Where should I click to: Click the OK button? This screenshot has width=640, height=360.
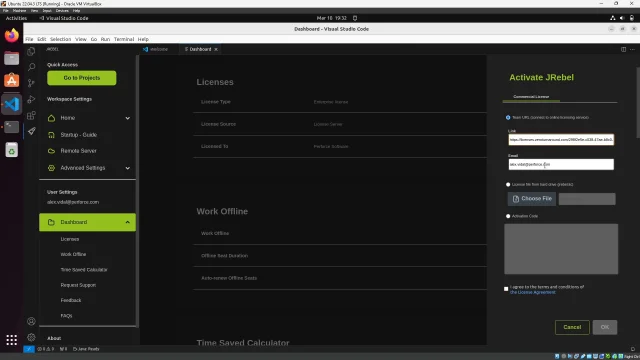click(605, 327)
